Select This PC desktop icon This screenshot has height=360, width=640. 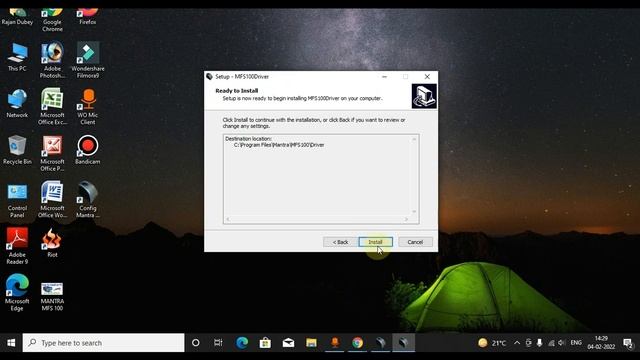click(17, 57)
